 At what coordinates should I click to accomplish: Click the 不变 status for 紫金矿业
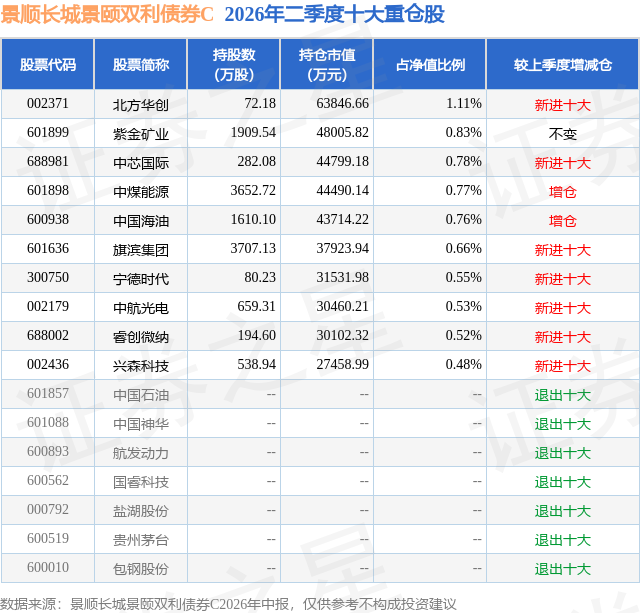click(563, 134)
